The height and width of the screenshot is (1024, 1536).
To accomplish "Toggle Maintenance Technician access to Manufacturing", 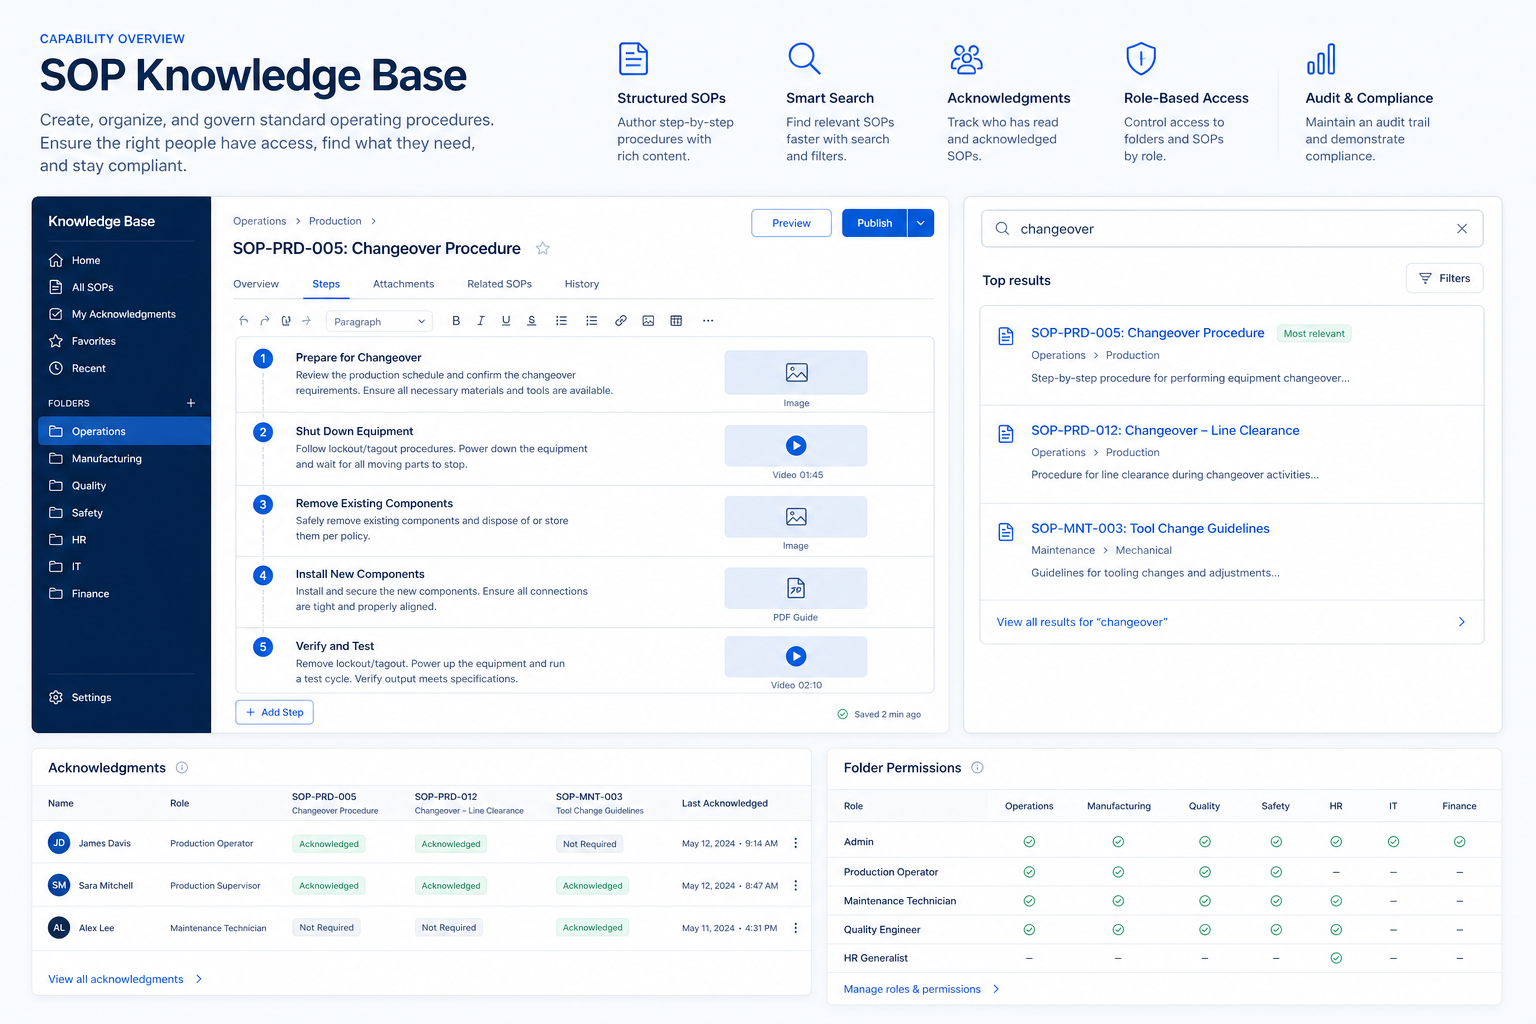I will click(x=1118, y=901).
